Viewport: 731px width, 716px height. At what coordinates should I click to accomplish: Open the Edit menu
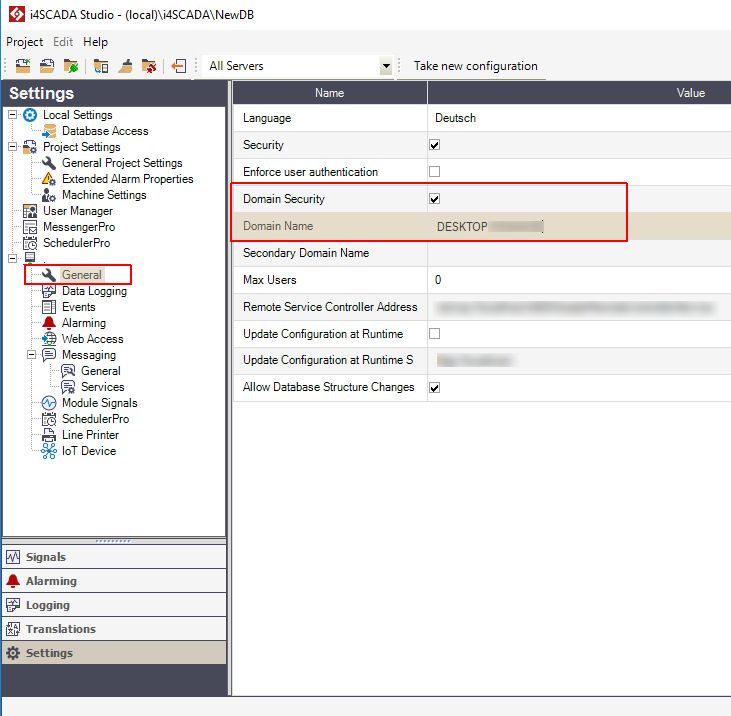point(63,42)
